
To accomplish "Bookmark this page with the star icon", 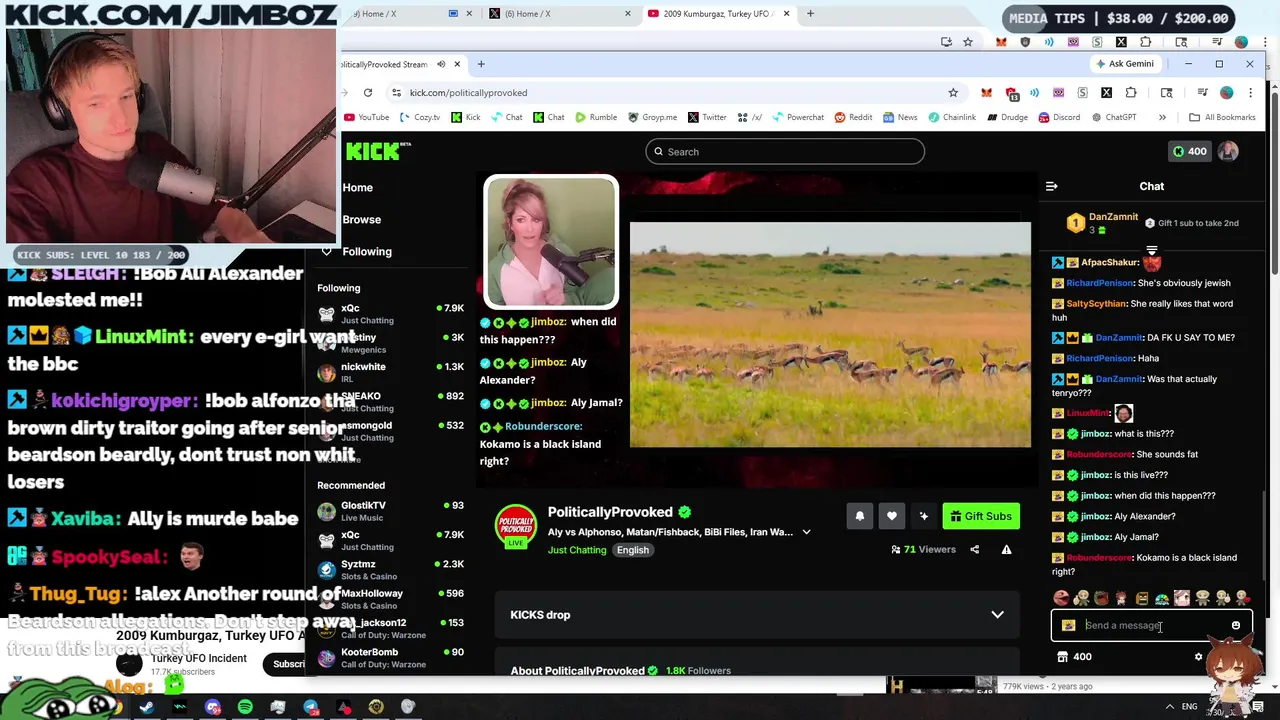I will tap(953, 92).
